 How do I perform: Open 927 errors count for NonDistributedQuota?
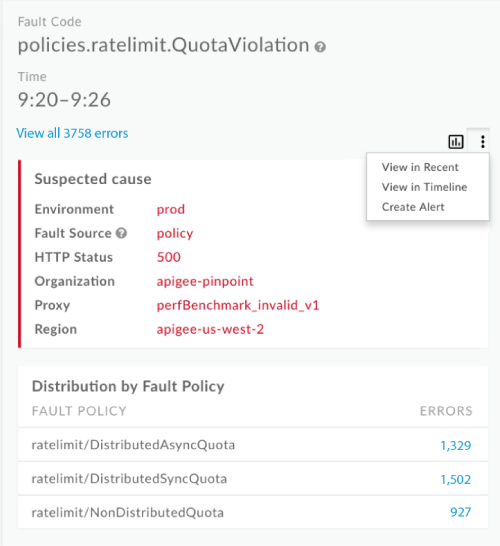[x=460, y=512]
